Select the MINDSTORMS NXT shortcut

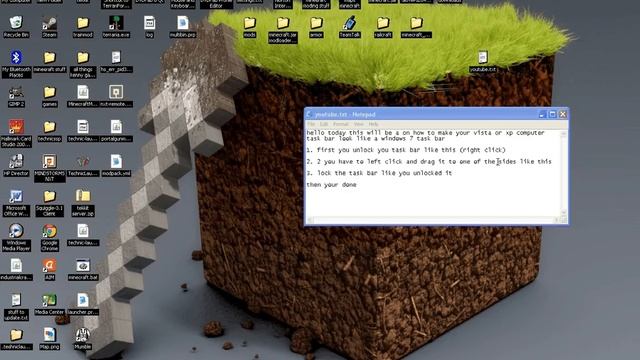(49, 168)
